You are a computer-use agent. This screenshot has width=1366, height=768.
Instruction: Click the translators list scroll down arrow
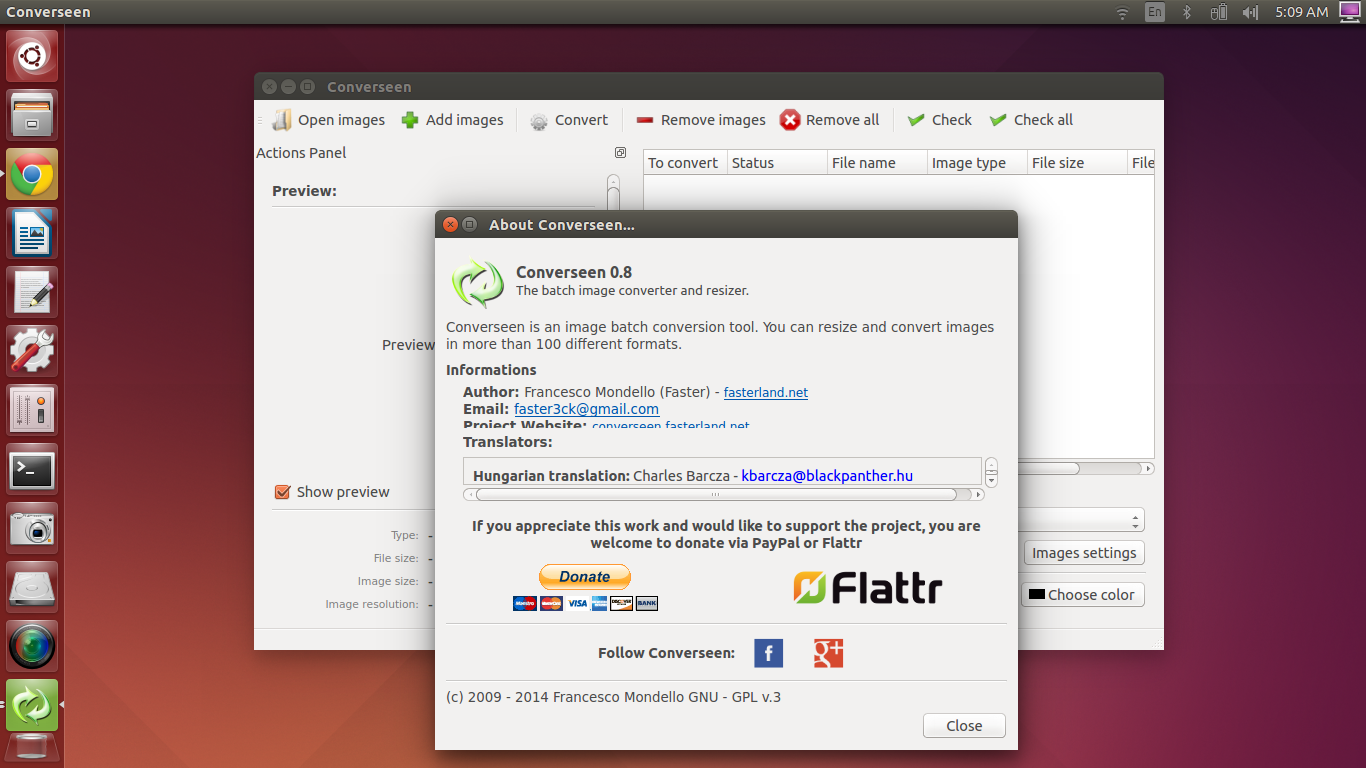click(x=991, y=480)
